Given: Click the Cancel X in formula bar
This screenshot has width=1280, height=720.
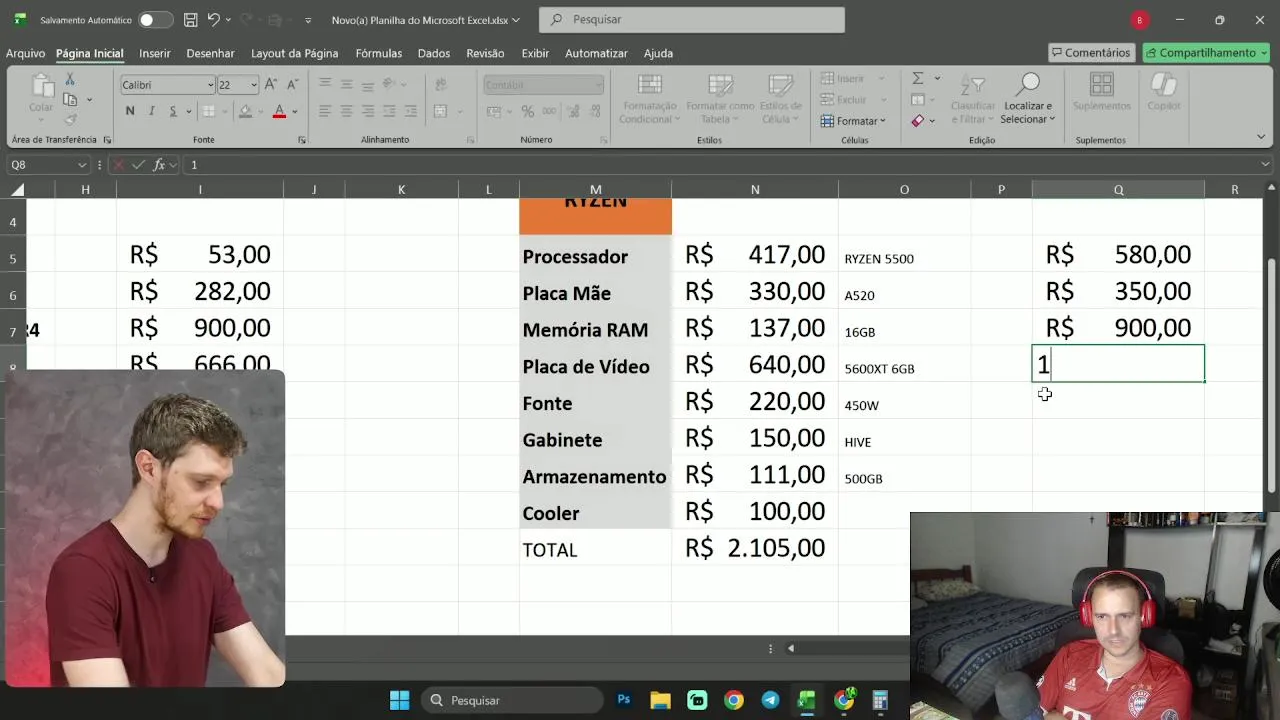Looking at the screenshot, I should 119,165.
